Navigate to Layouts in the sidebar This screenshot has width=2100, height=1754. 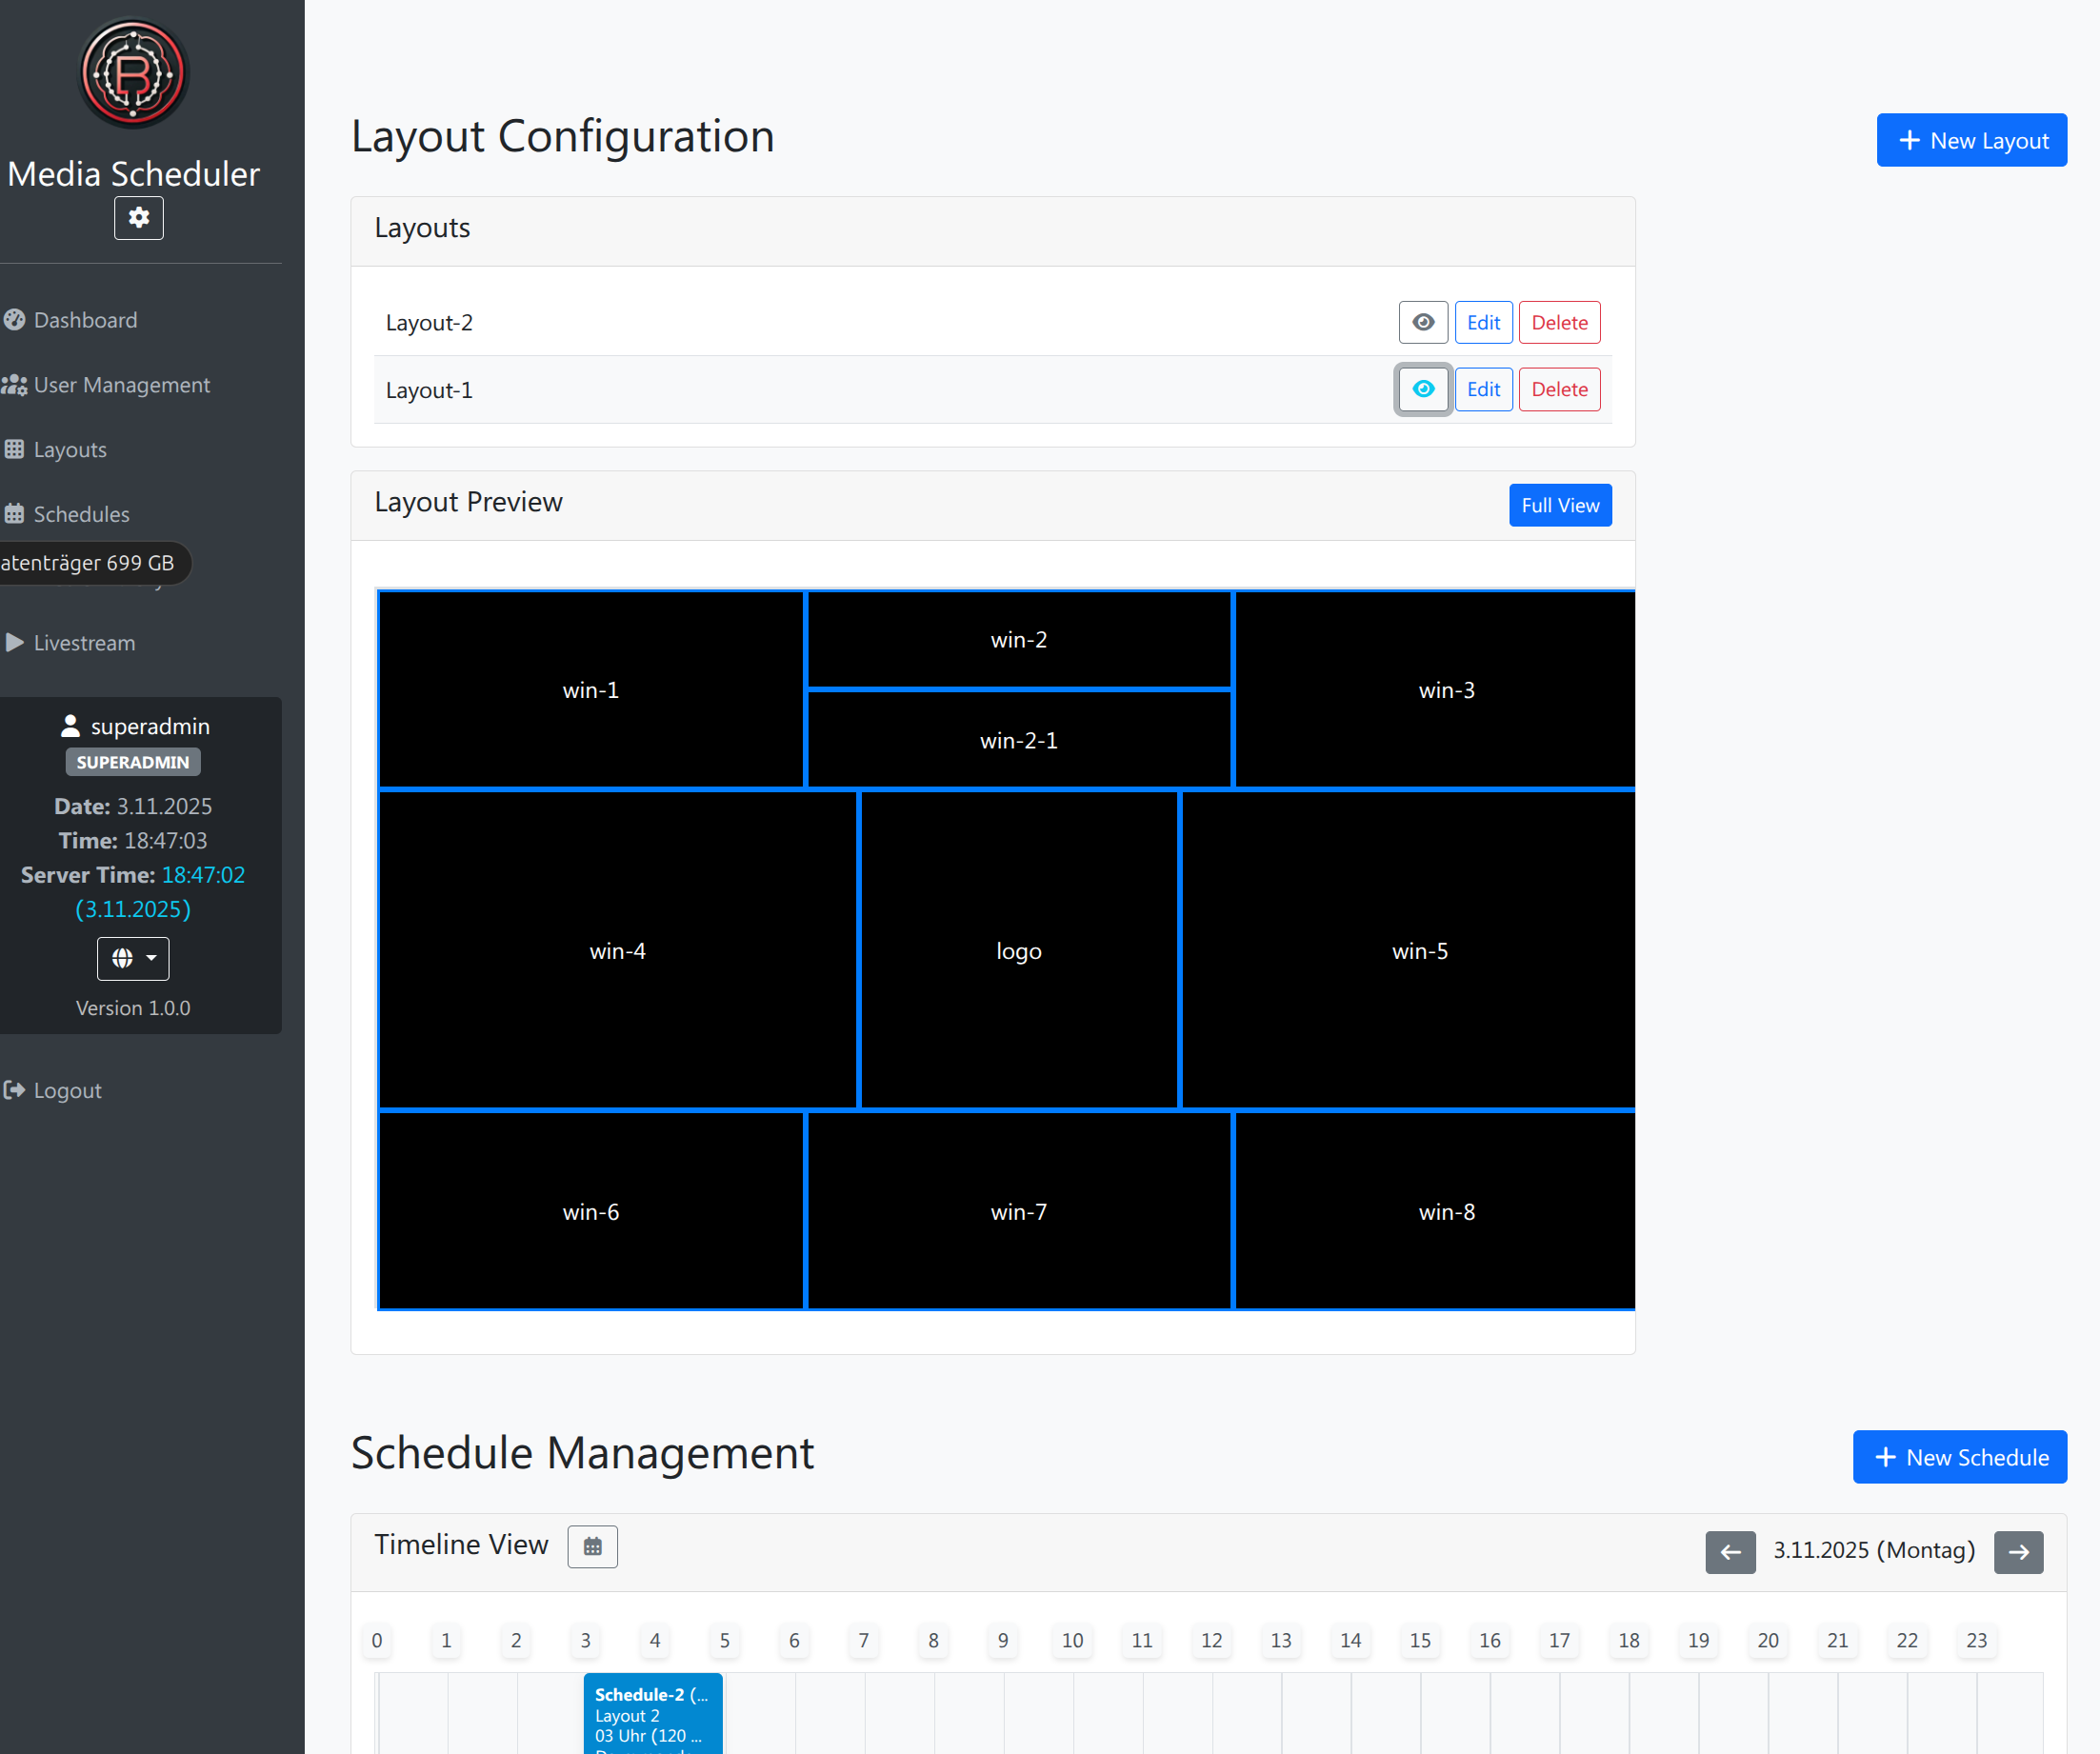pyautogui.click(x=69, y=450)
